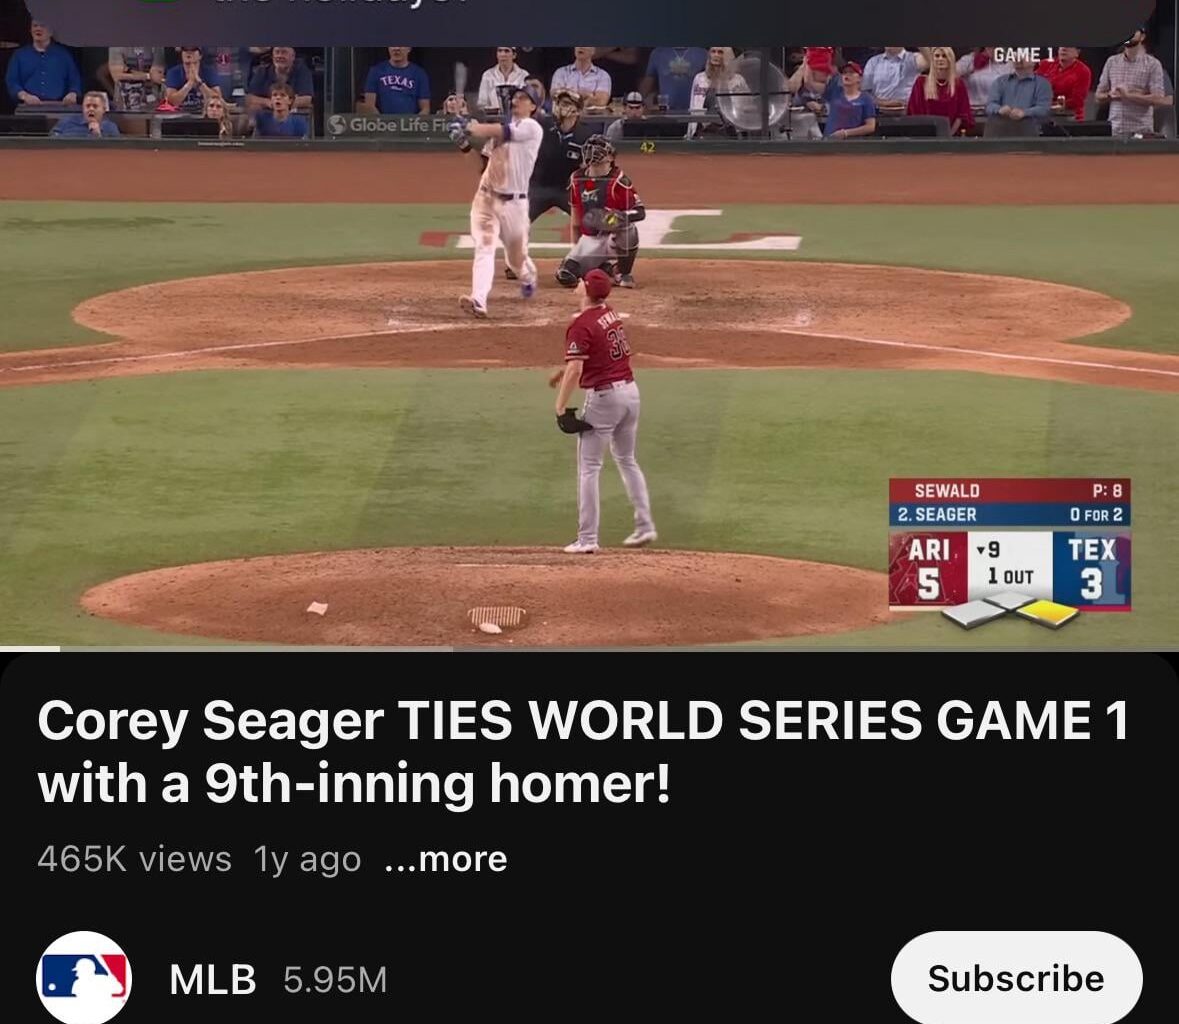Click the 5.95M subscriber count
This screenshot has width=1179, height=1024.
click(x=335, y=980)
